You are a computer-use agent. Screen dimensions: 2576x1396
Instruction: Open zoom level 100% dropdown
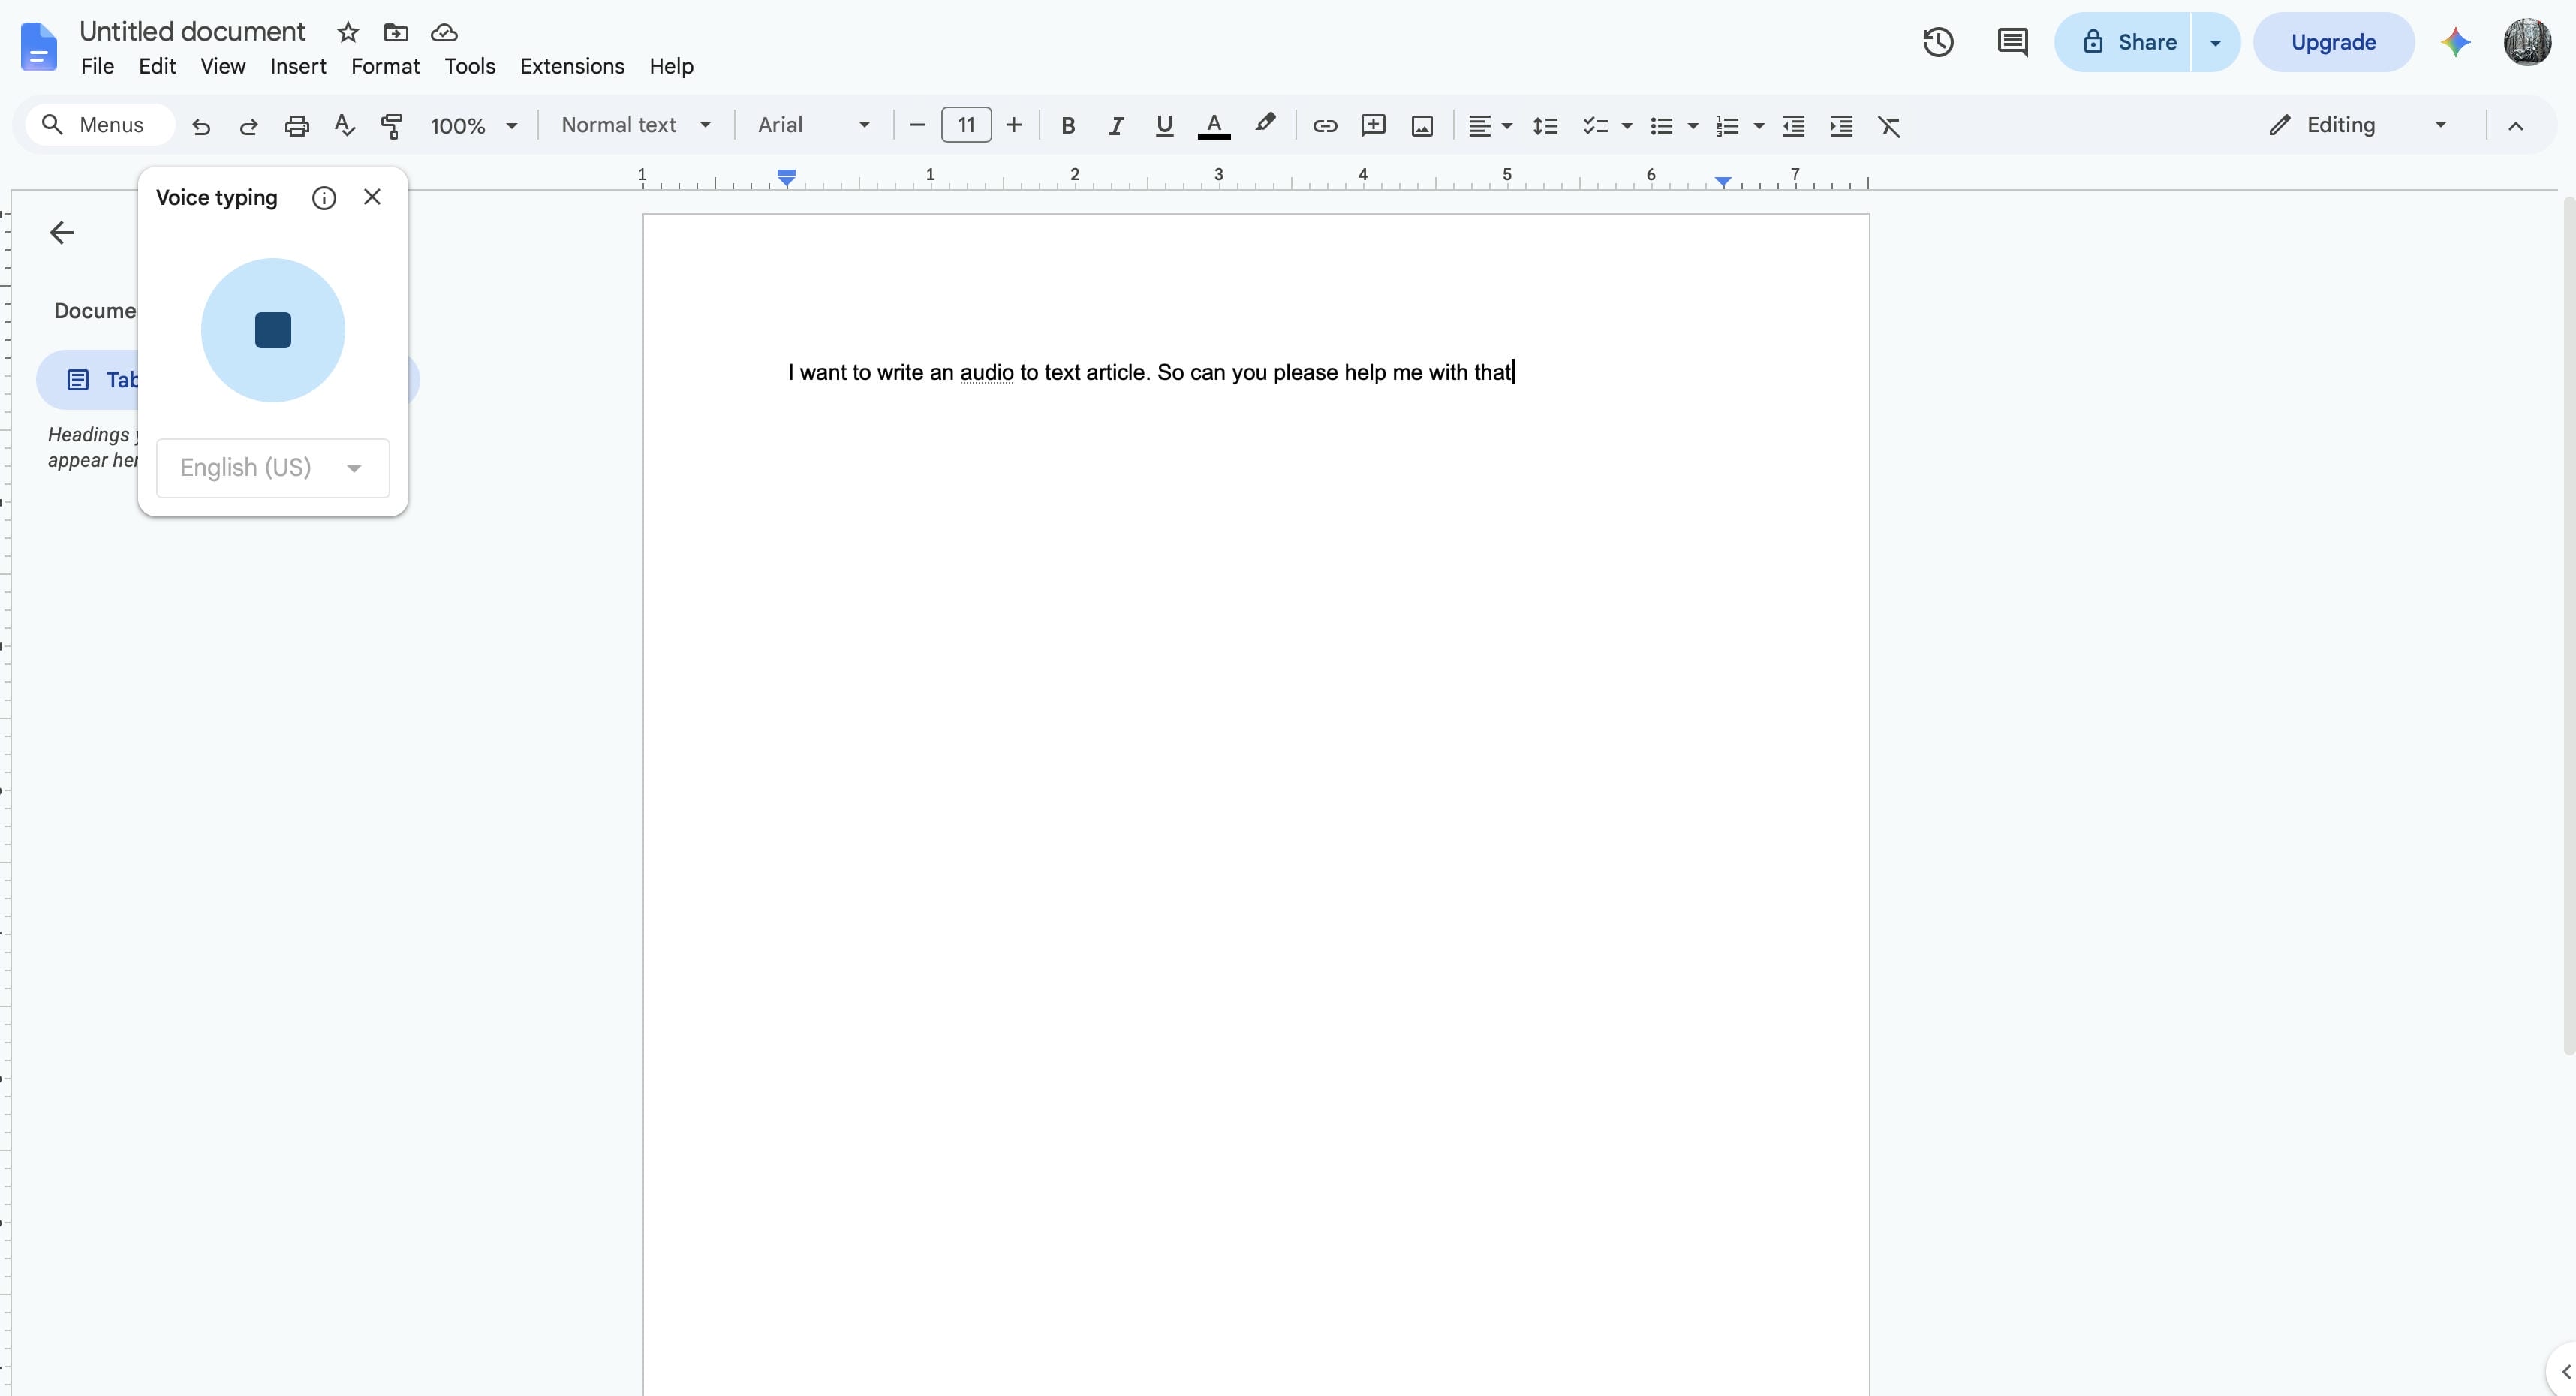474,126
